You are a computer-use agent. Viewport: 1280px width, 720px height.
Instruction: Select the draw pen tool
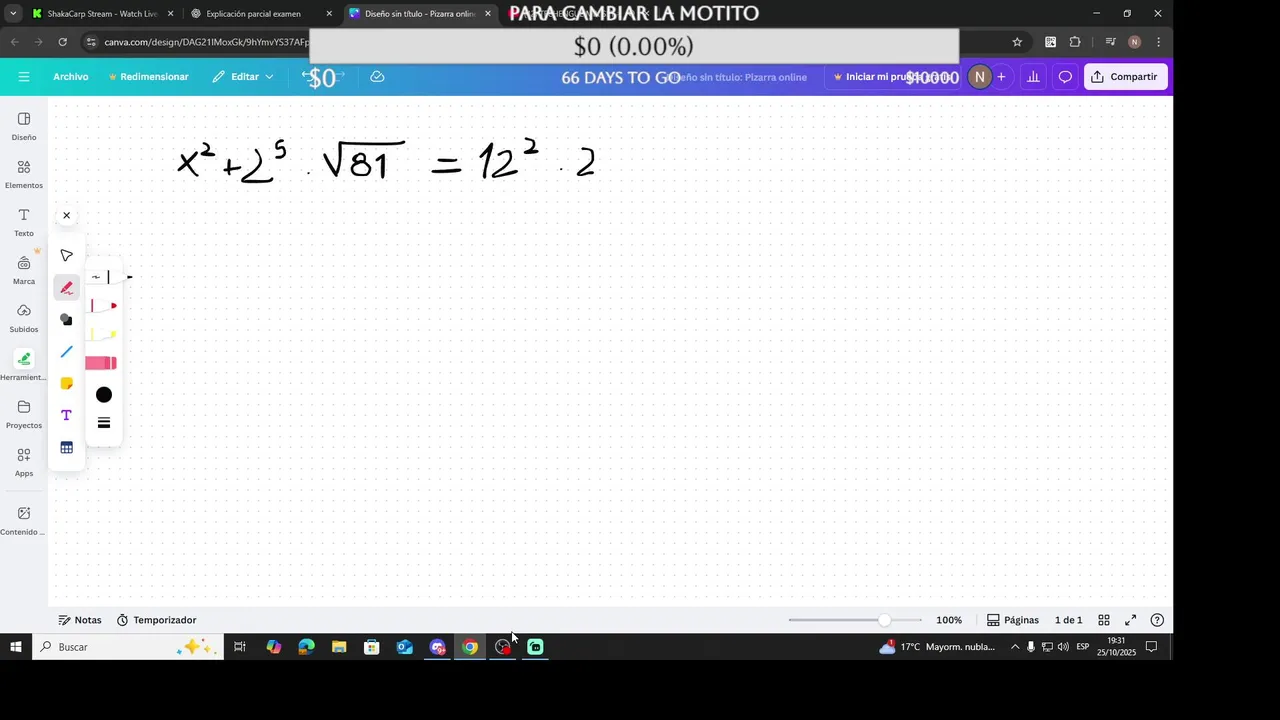[67, 288]
